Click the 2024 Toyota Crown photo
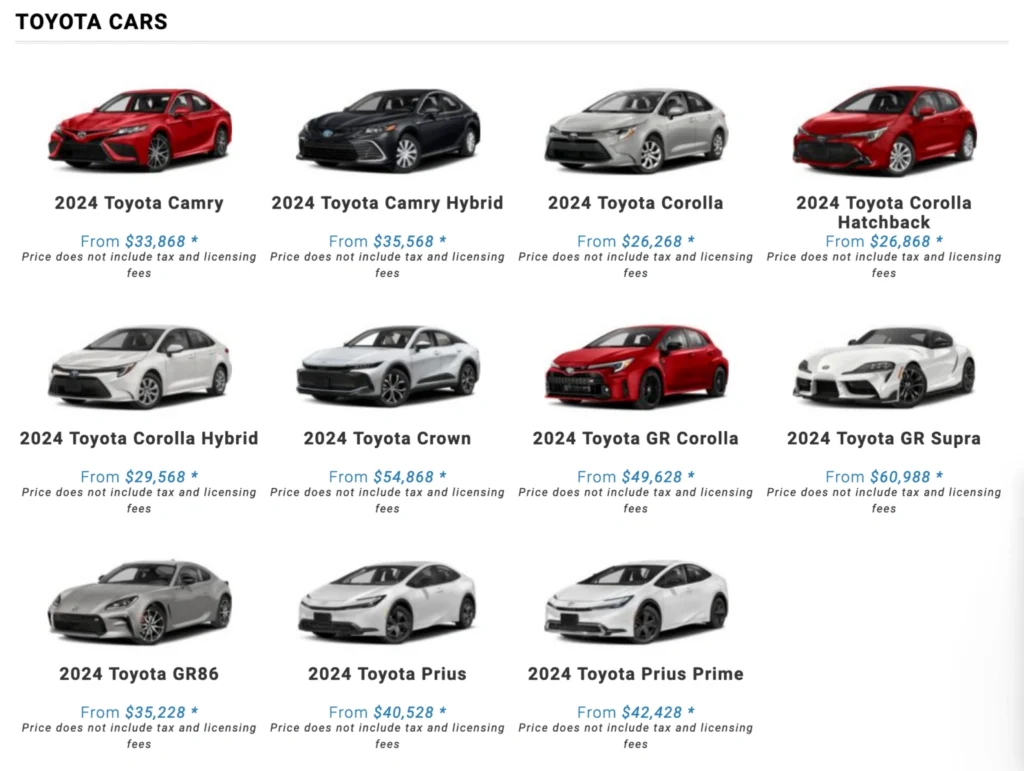Screen dimensions: 1024x771 click(x=388, y=366)
